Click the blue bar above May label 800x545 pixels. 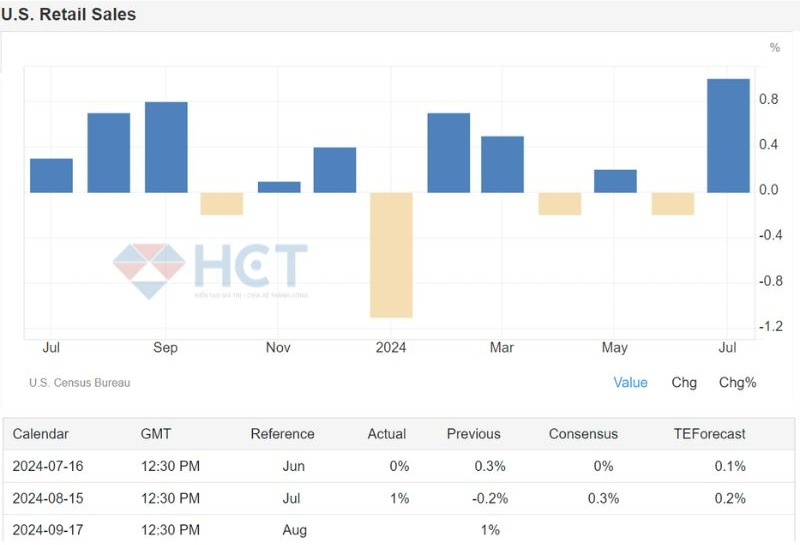pos(615,181)
